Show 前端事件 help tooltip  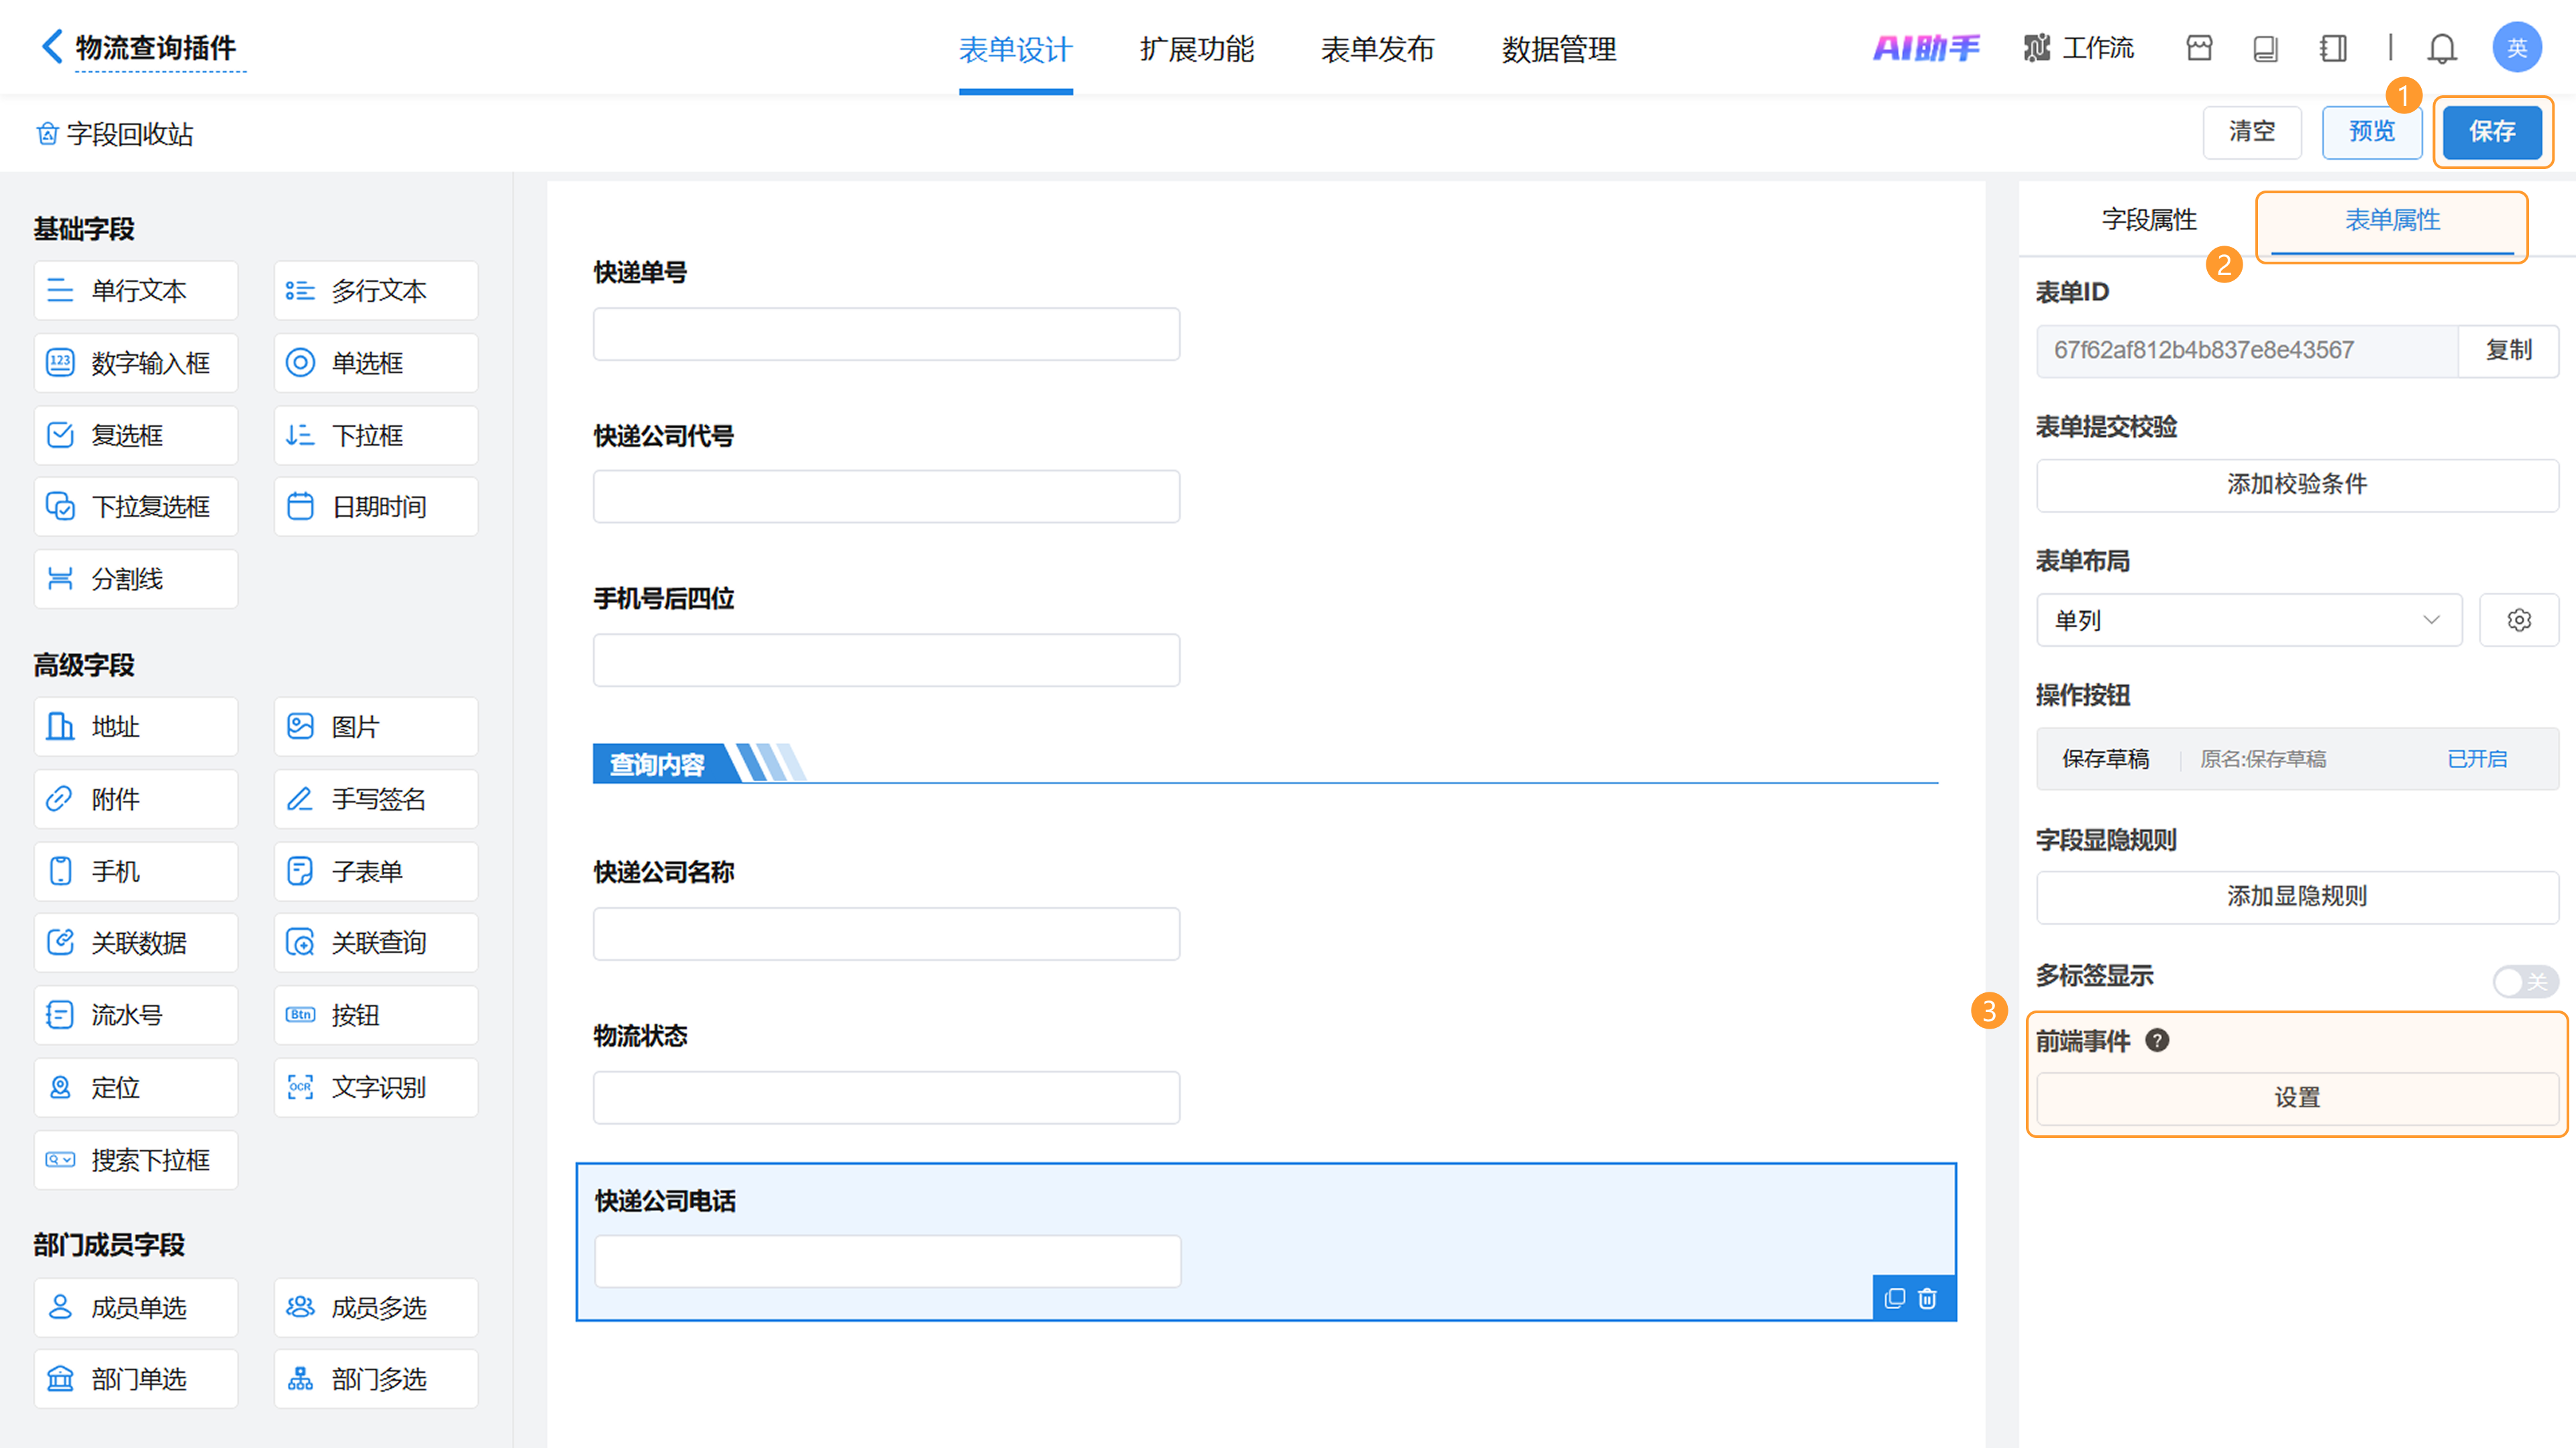2158,1041
